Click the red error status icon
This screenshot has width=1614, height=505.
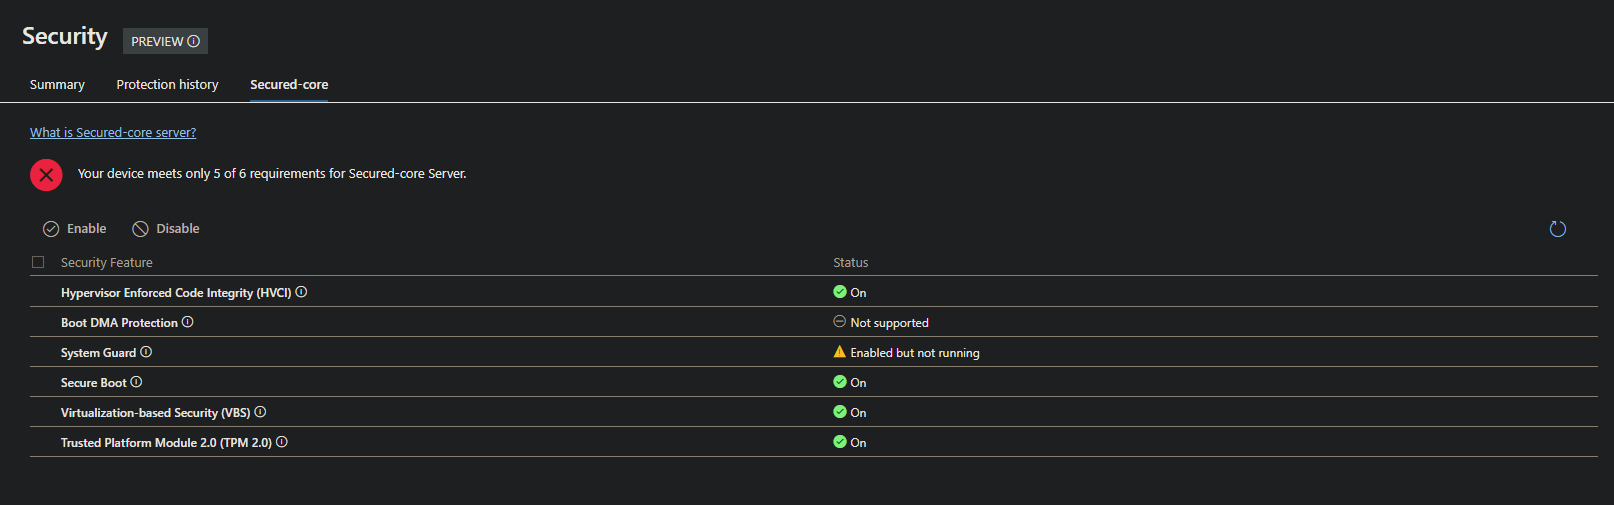point(46,174)
